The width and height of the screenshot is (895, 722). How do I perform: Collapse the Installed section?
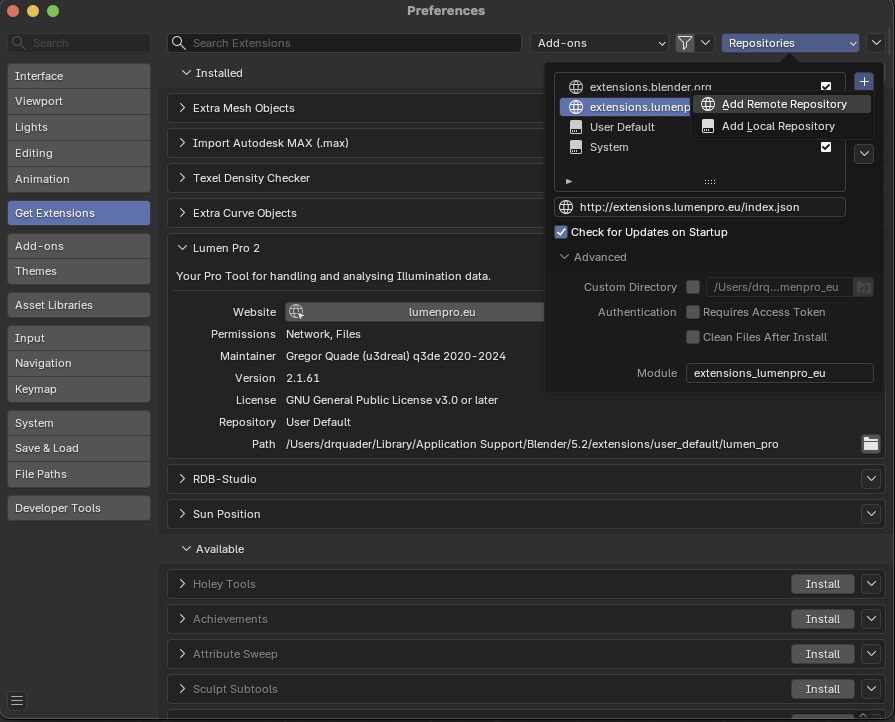tap(186, 73)
